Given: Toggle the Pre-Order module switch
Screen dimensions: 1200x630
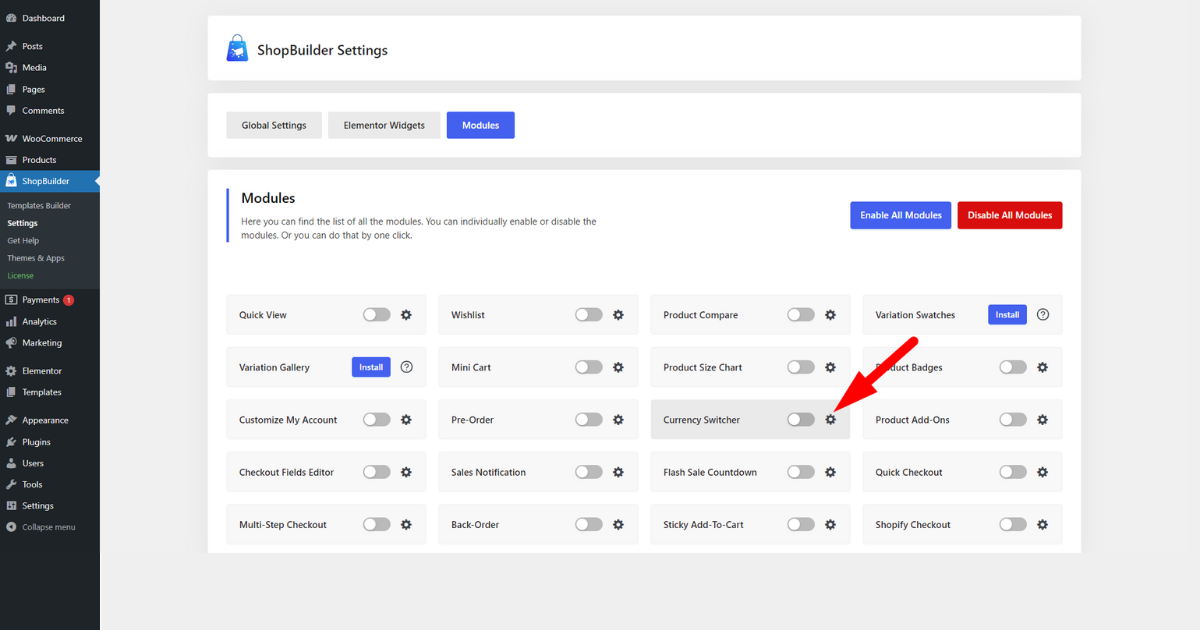Looking at the screenshot, I should 589,420.
